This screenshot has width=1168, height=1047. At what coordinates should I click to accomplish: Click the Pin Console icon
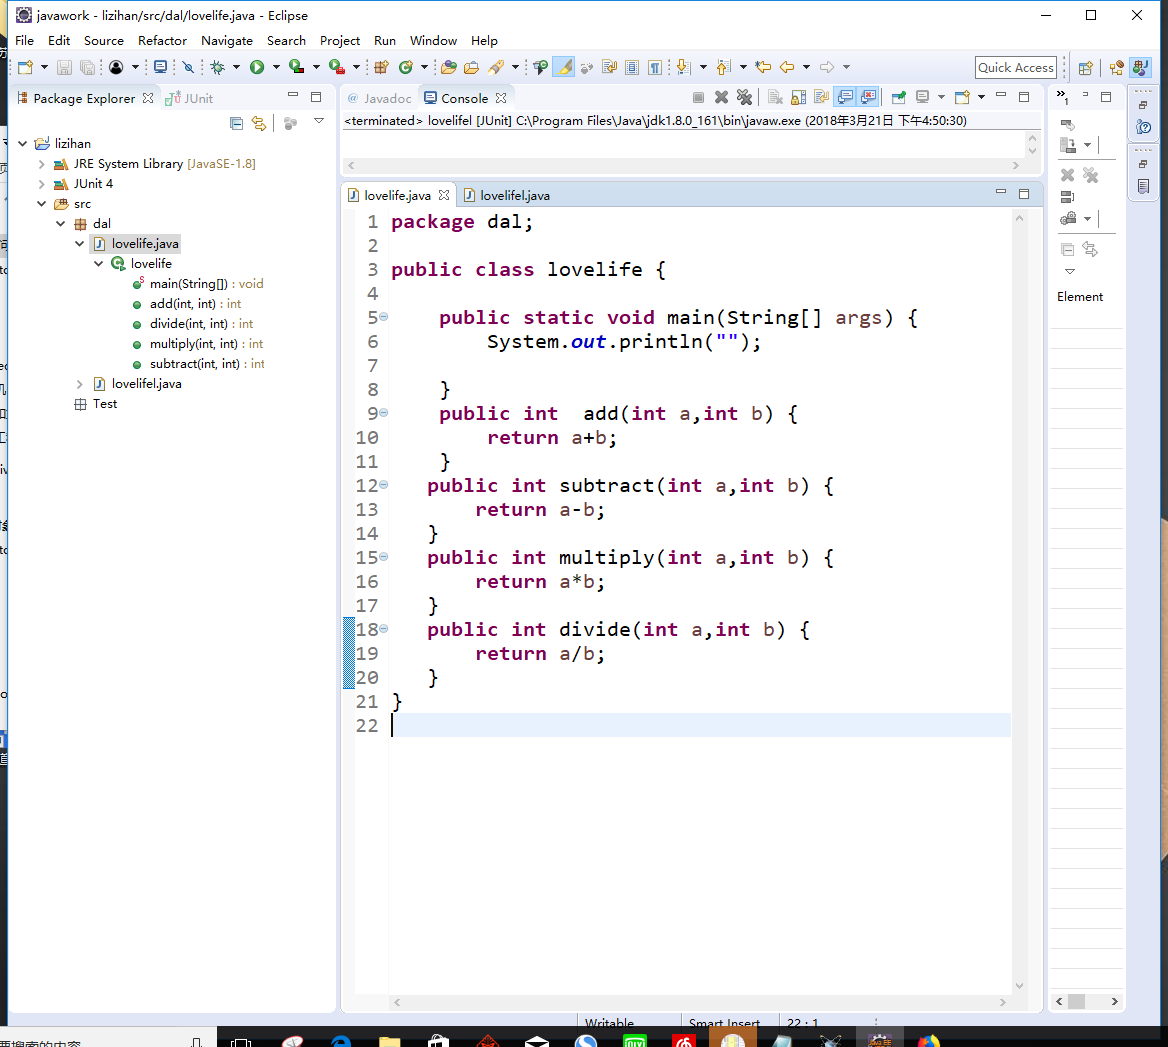click(898, 97)
